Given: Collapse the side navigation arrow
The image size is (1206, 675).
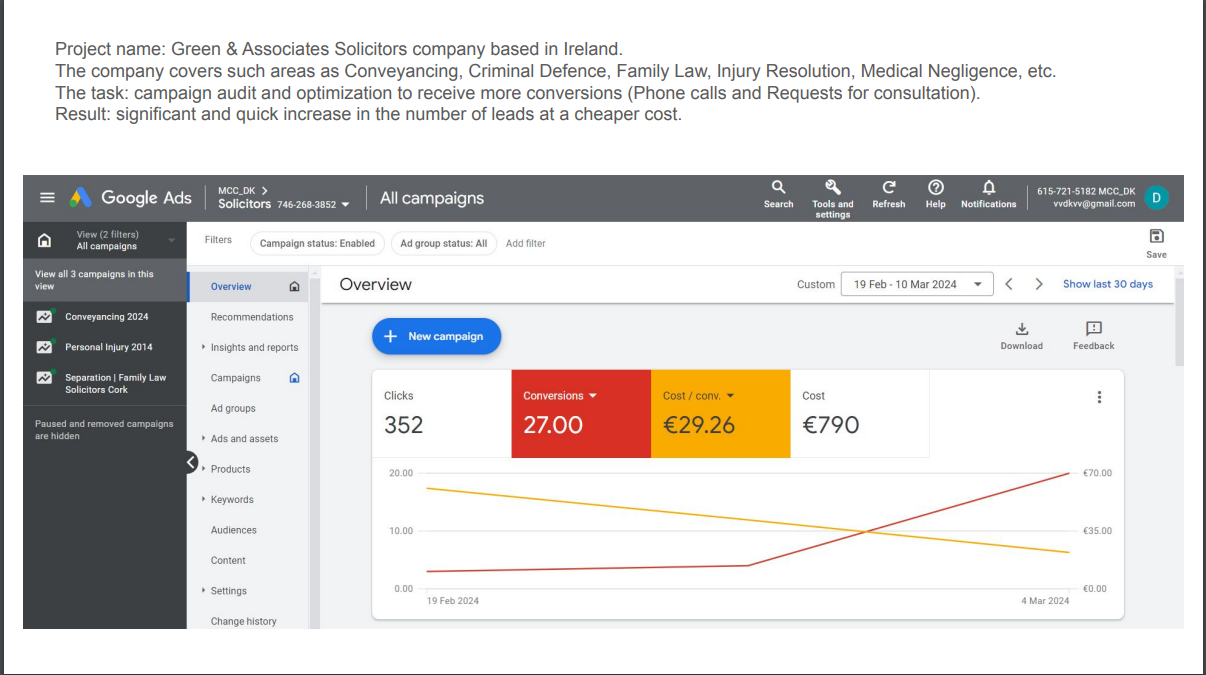Looking at the screenshot, I should point(193,461).
